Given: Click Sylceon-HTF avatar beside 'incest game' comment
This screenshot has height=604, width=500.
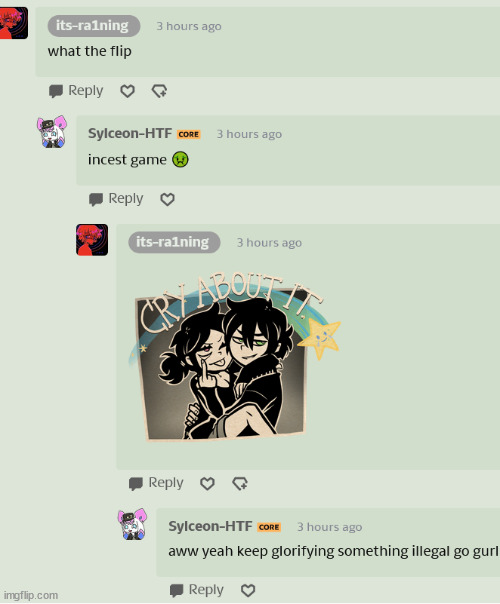Looking at the screenshot, I should point(52,132).
